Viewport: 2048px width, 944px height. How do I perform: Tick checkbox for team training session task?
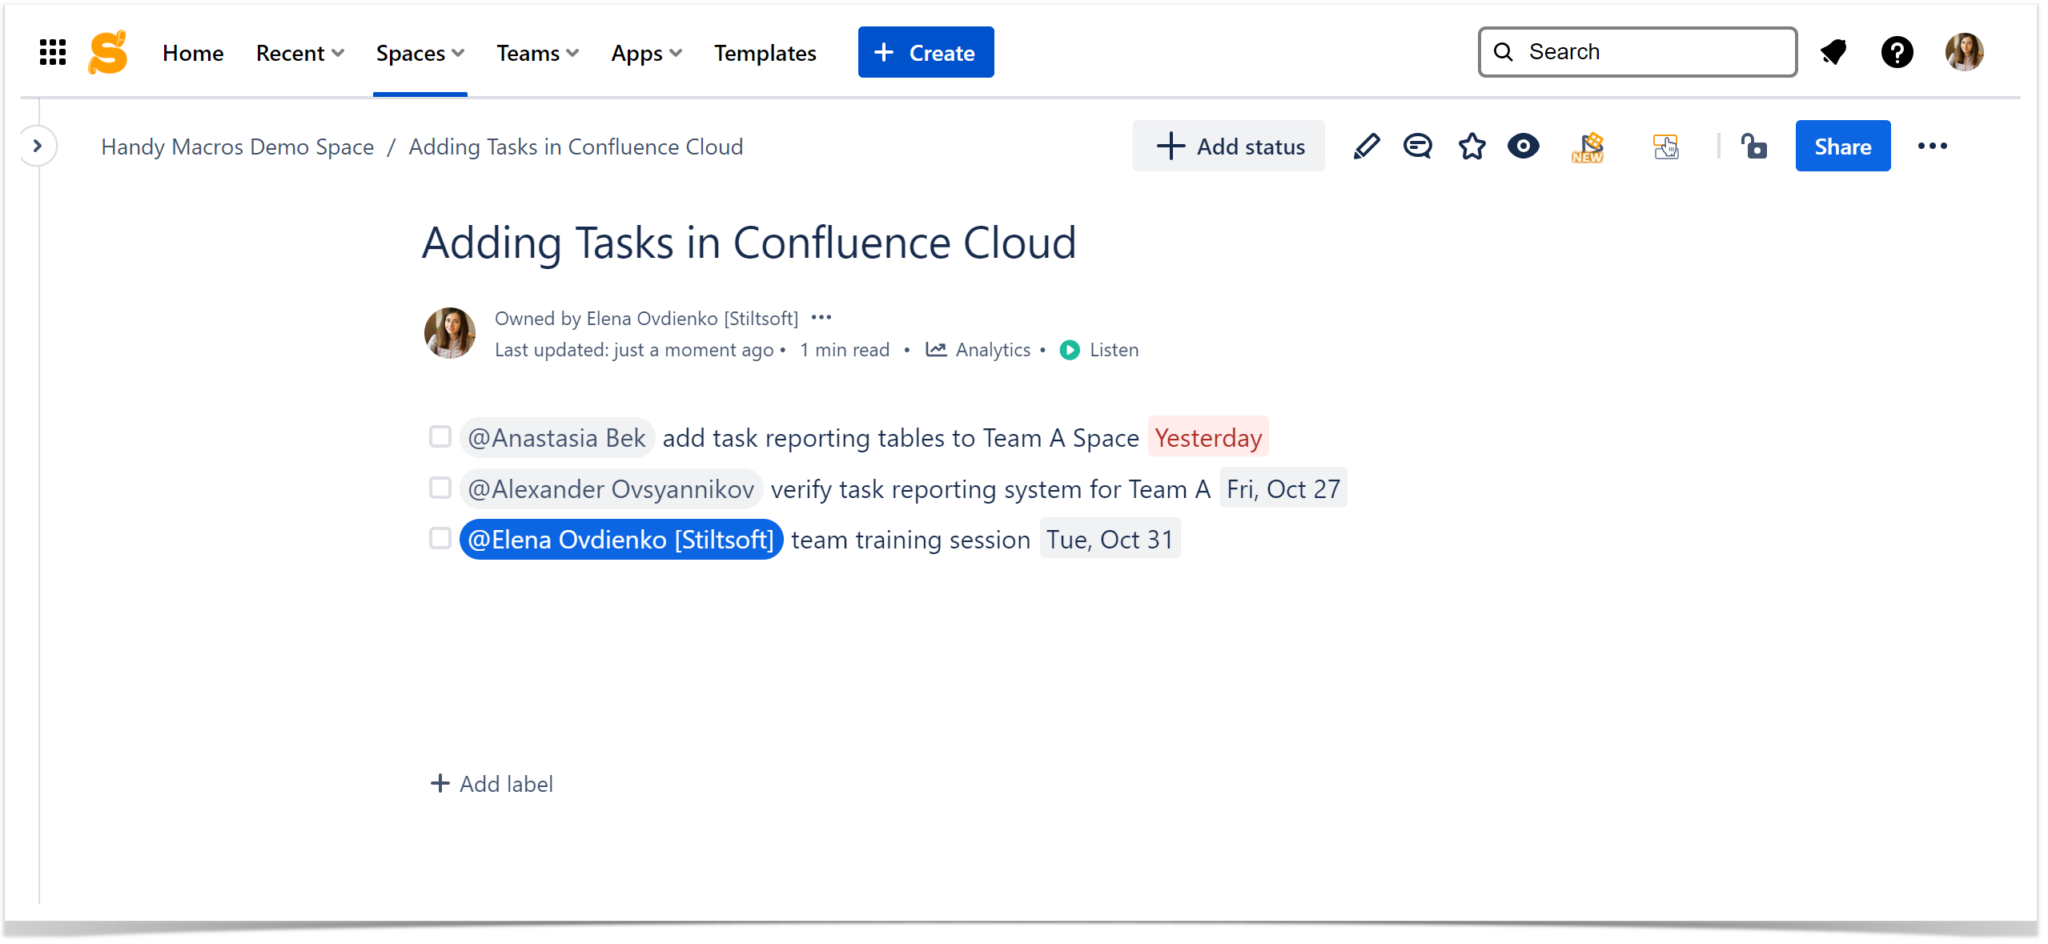tap(439, 538)
